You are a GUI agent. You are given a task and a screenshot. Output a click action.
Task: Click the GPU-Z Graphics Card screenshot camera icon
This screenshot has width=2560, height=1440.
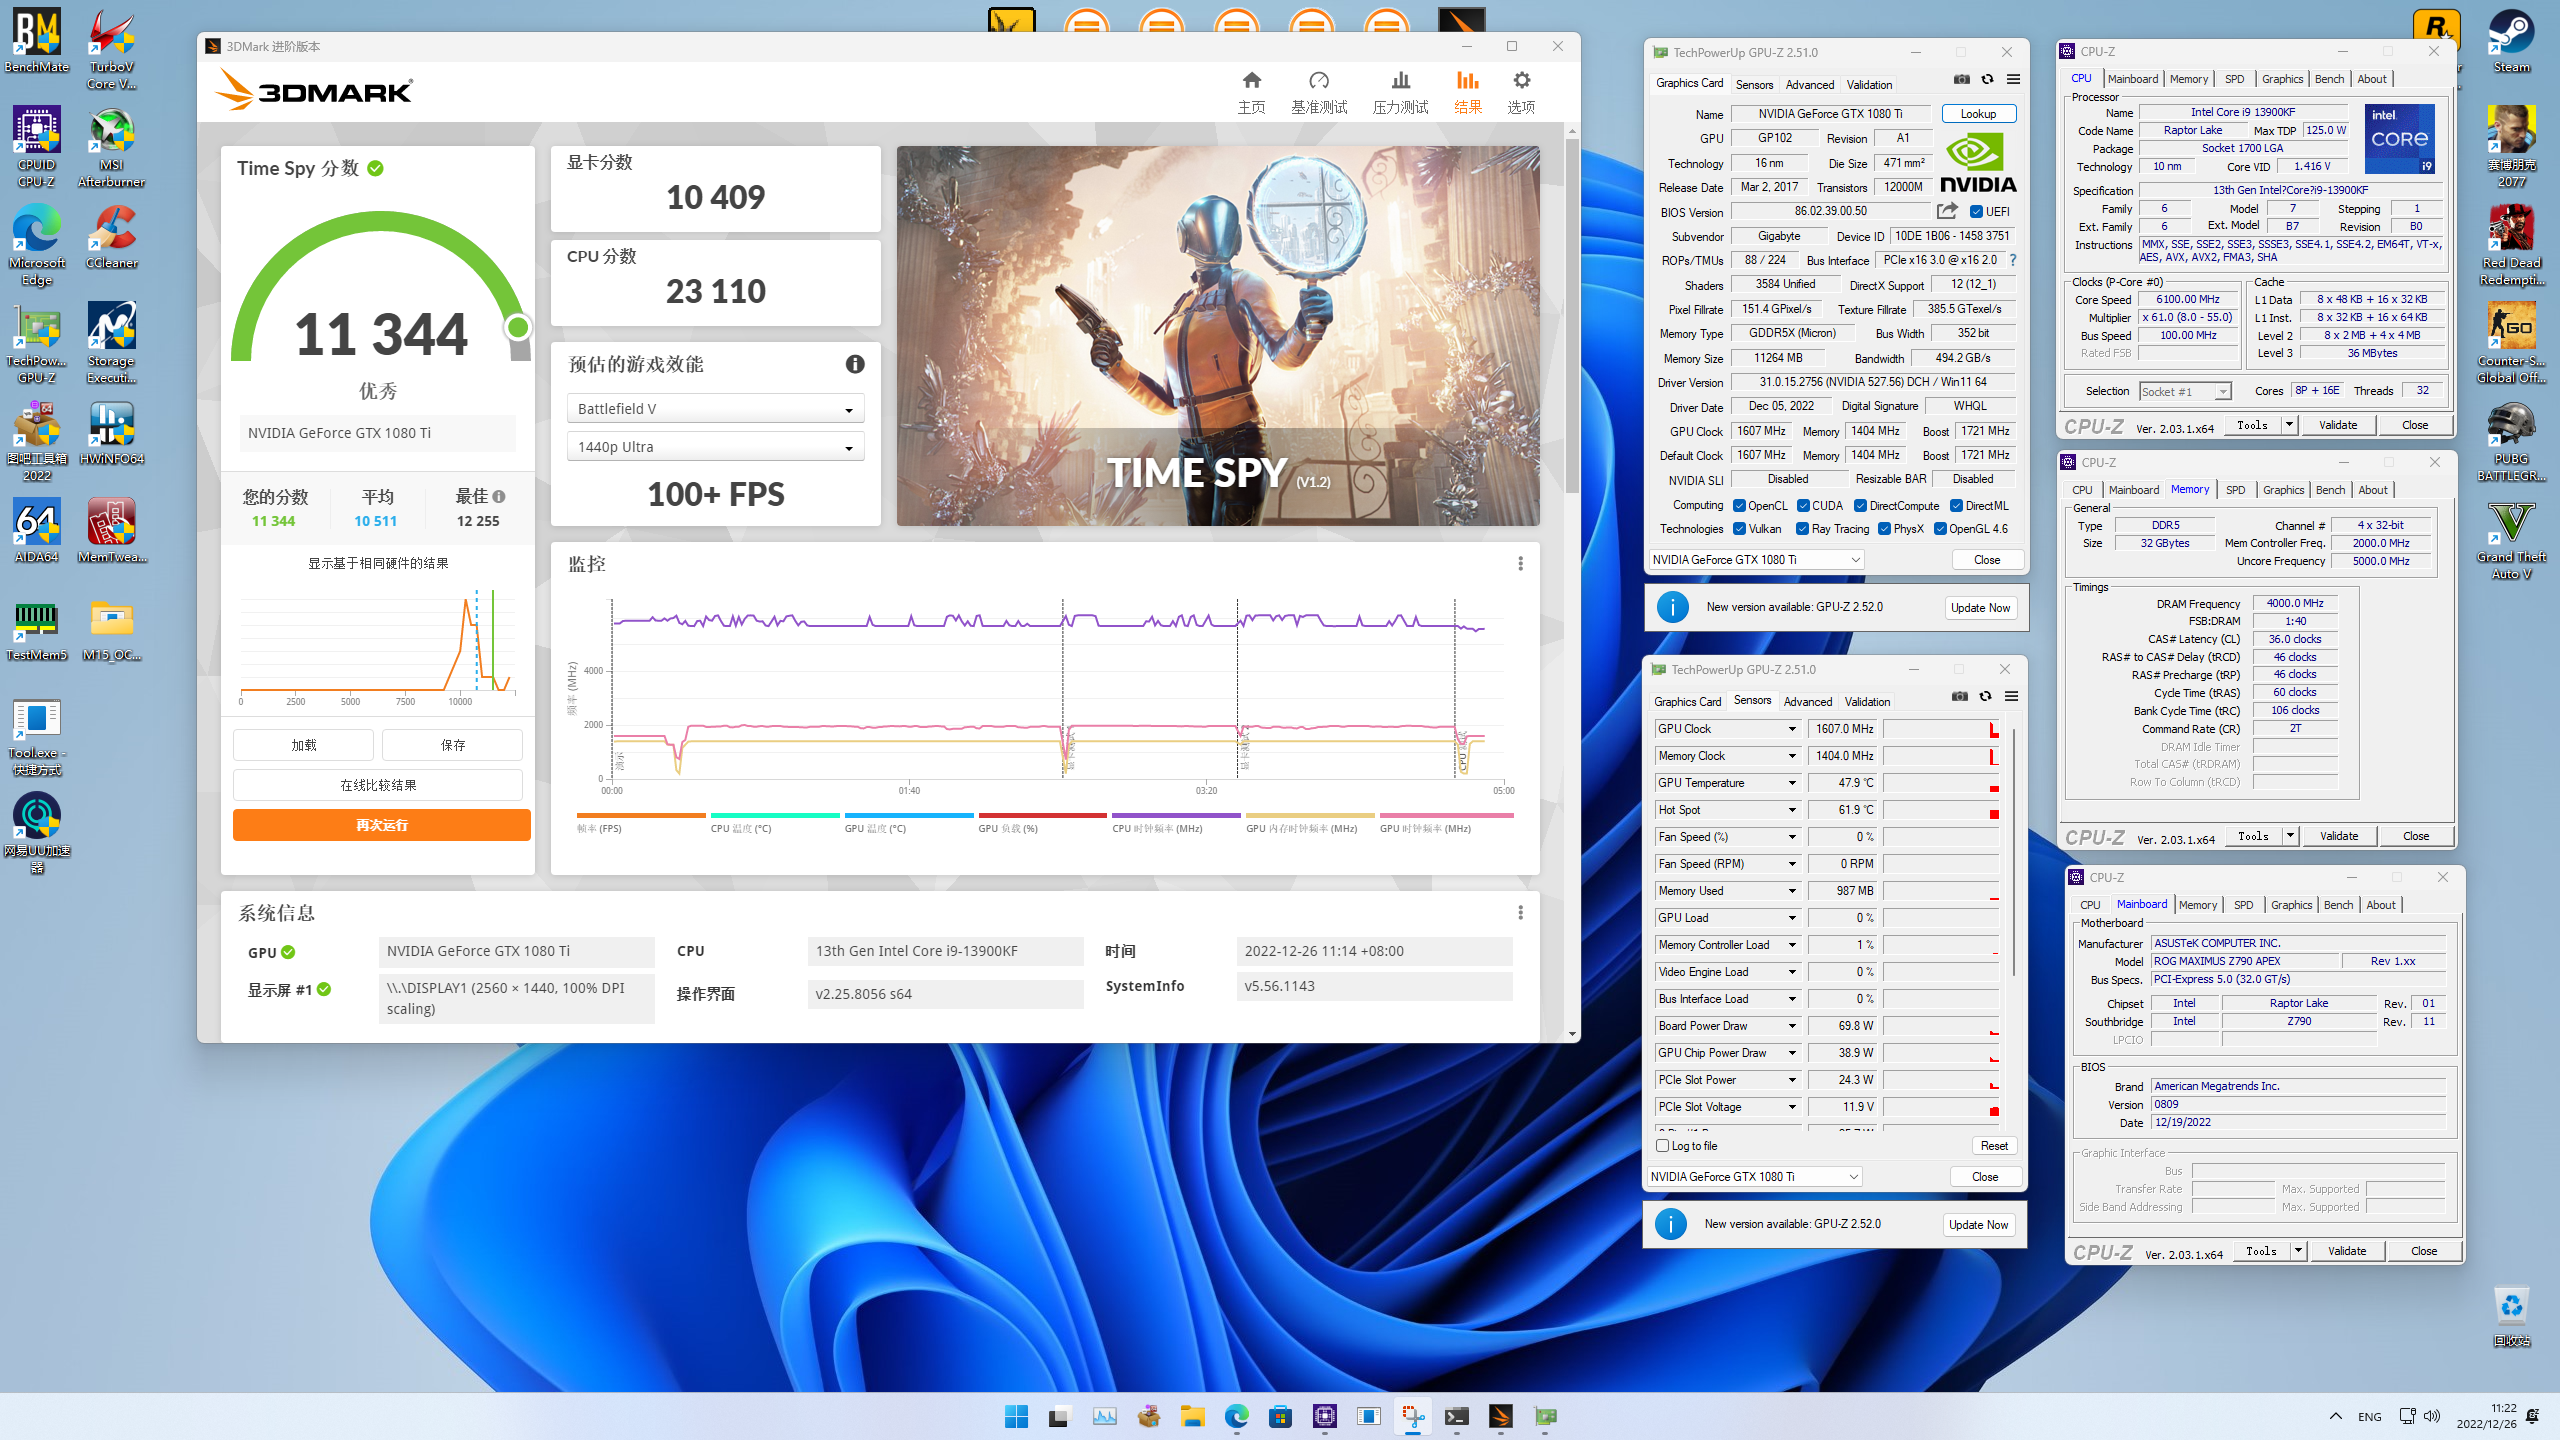(x=1962, y=80)
